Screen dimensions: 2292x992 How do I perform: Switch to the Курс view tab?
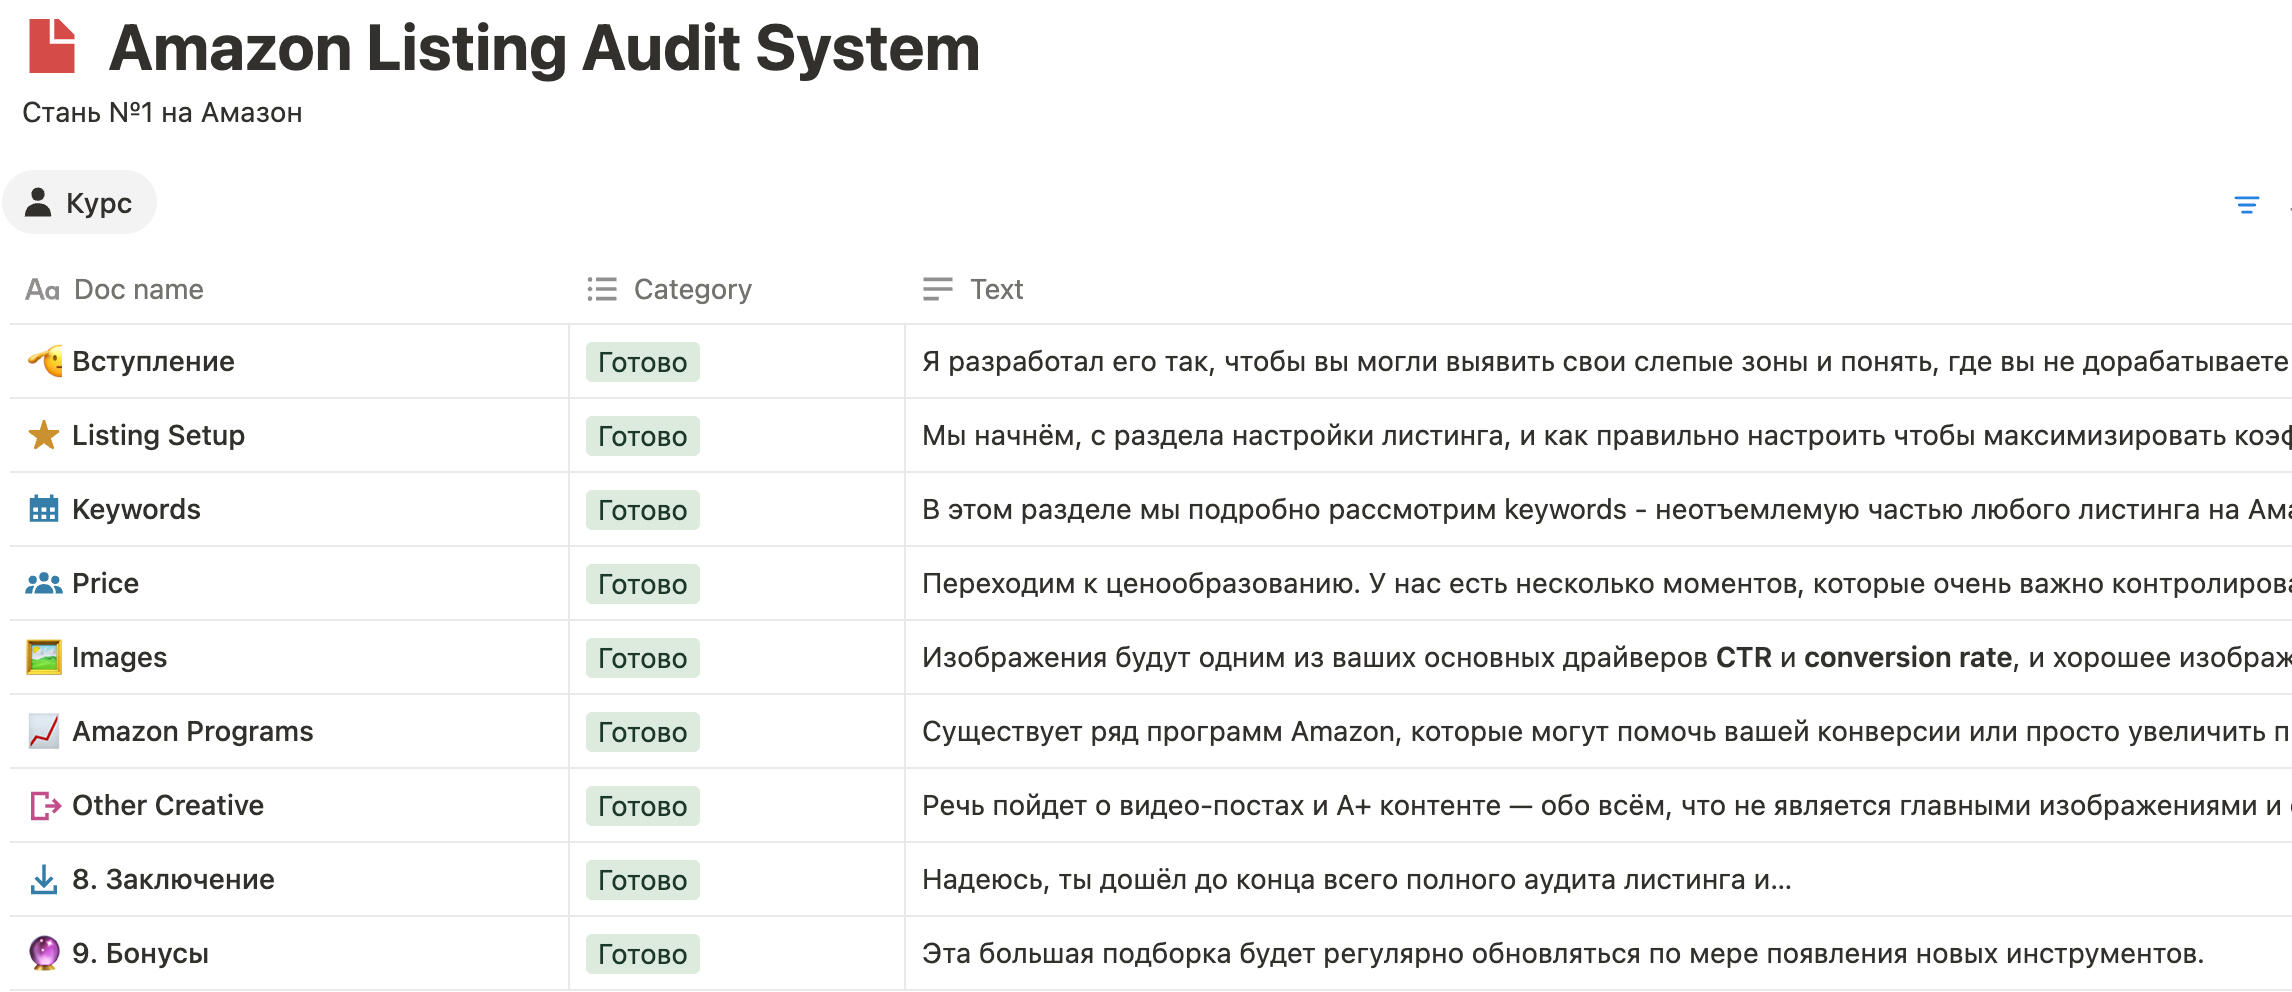pos(80,203)
